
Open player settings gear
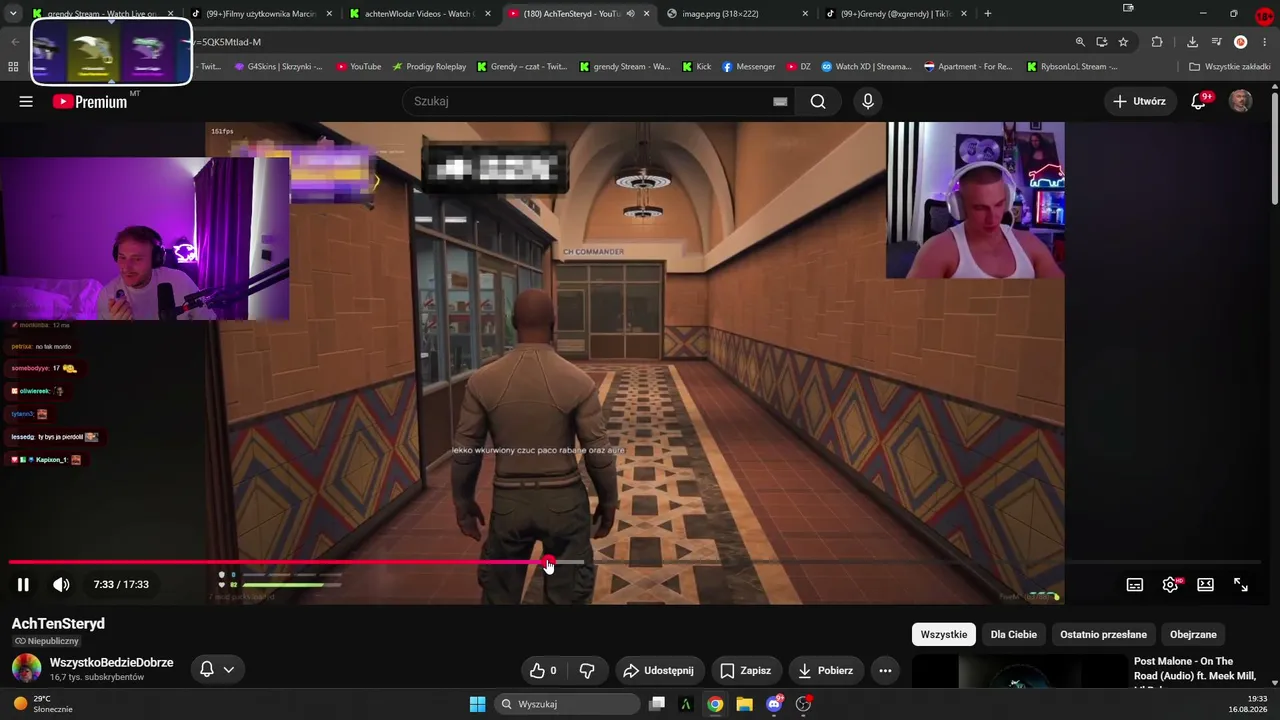coord(1170,585)
